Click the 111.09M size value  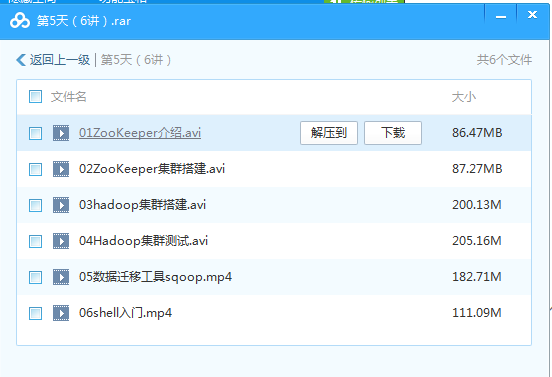point(477,313)
